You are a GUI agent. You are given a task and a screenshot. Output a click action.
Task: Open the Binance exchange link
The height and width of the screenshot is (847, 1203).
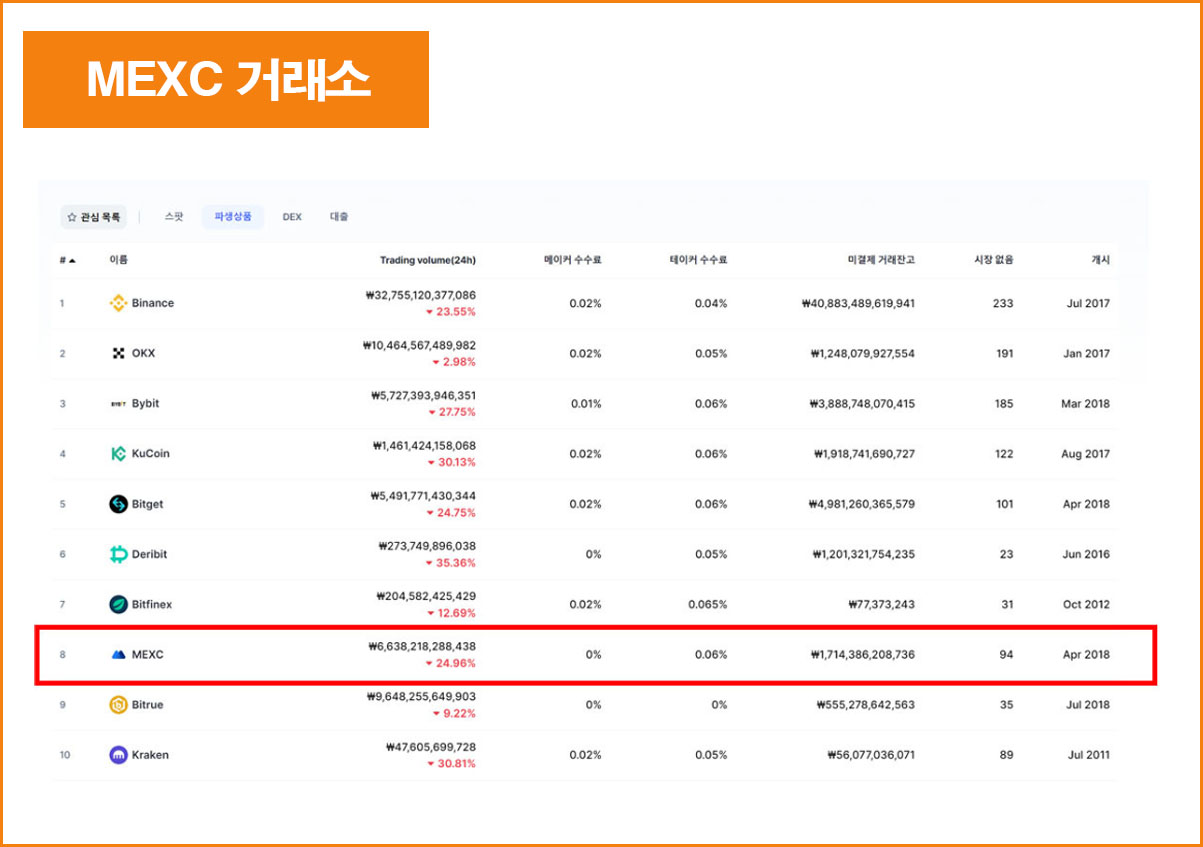153,303
